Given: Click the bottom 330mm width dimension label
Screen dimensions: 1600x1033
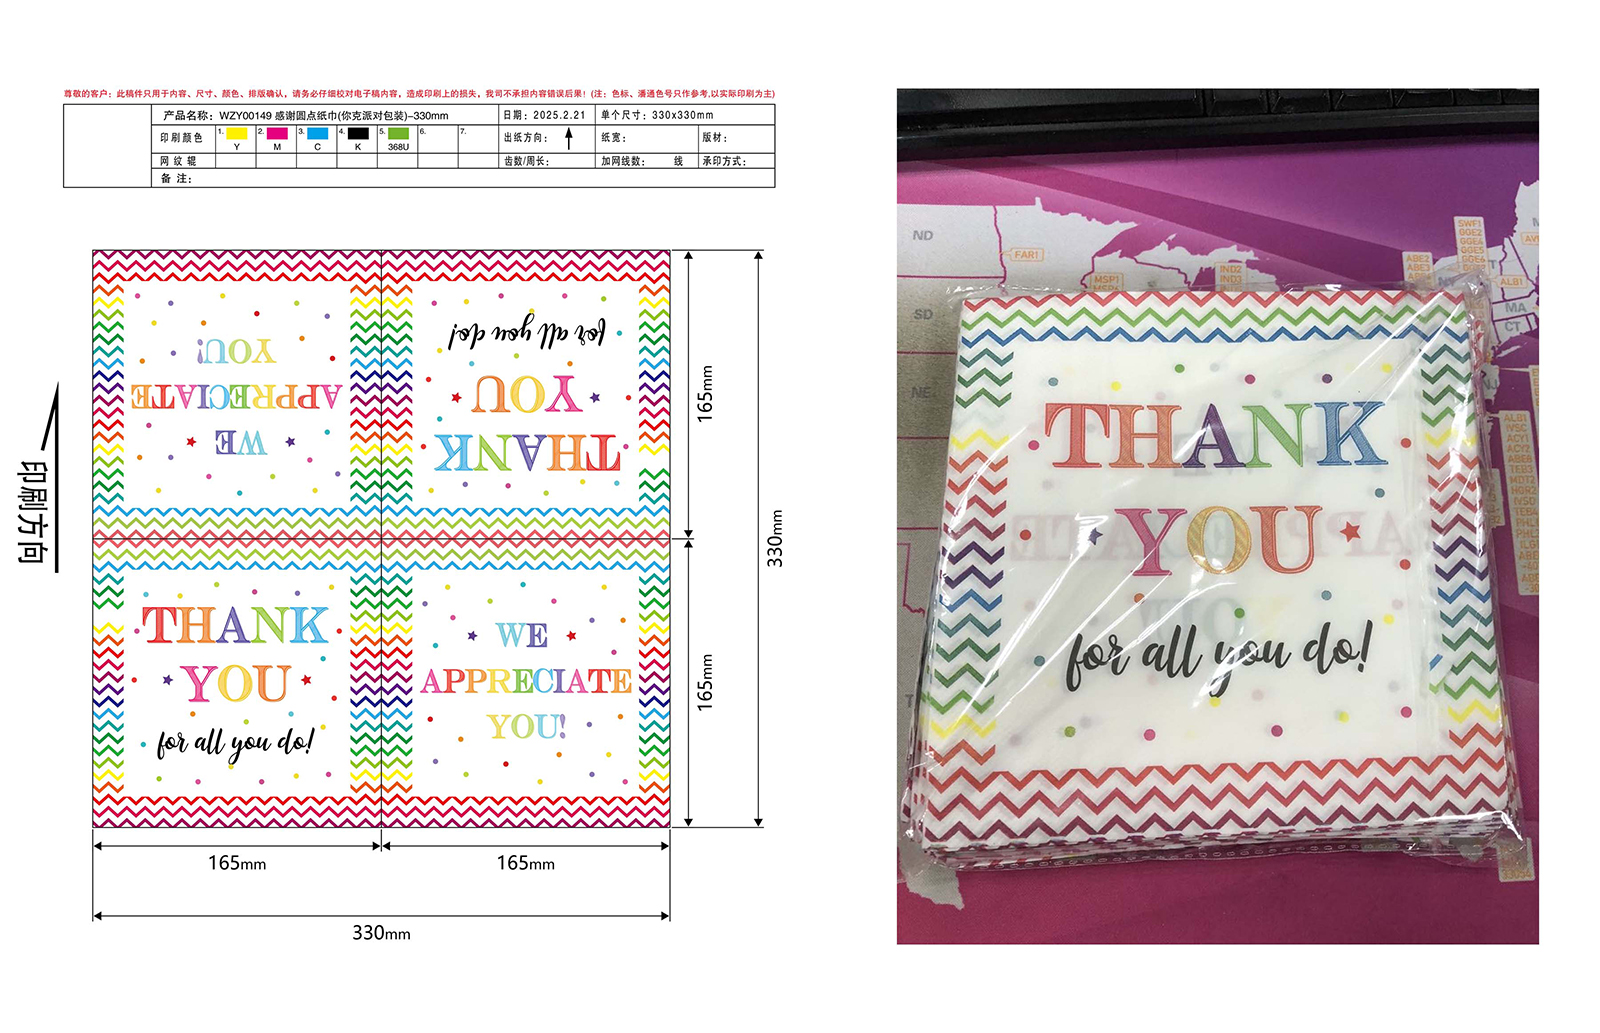Looking at the screenshot, I should (381, 932).
